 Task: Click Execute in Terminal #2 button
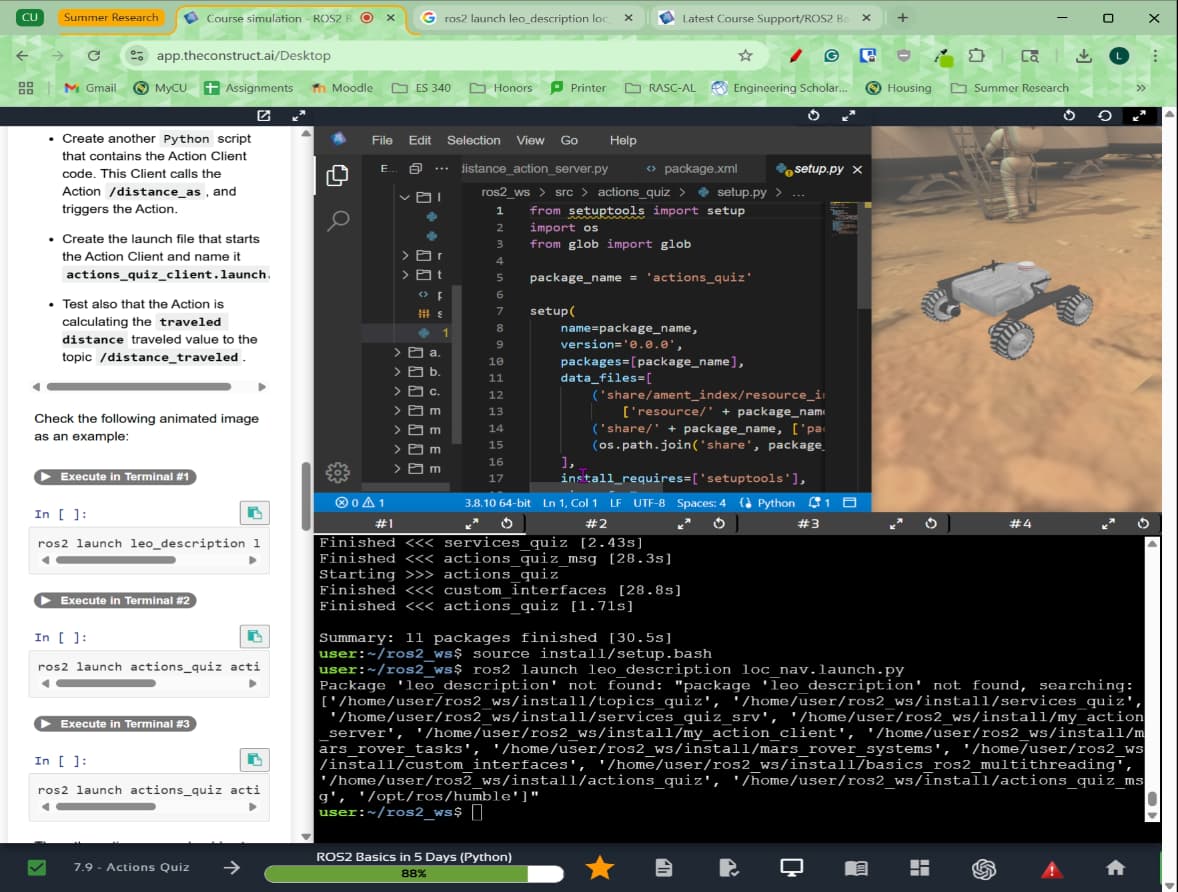pyautogui.click(x=115, y=600)
